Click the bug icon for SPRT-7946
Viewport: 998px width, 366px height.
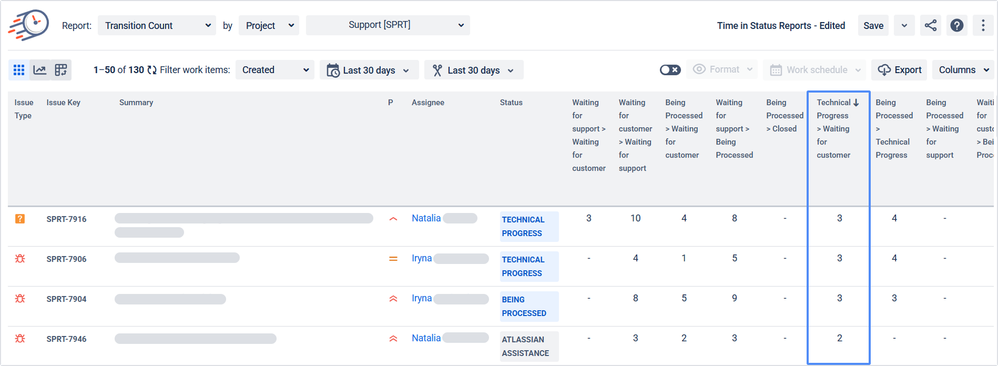[x=20, y=339]
